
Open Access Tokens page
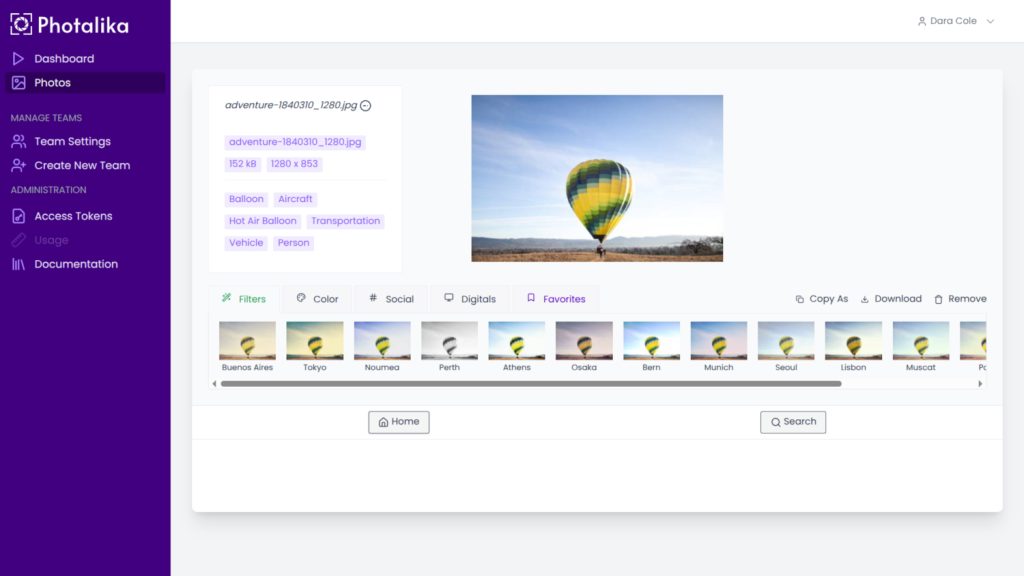click(x=73, y=216)
